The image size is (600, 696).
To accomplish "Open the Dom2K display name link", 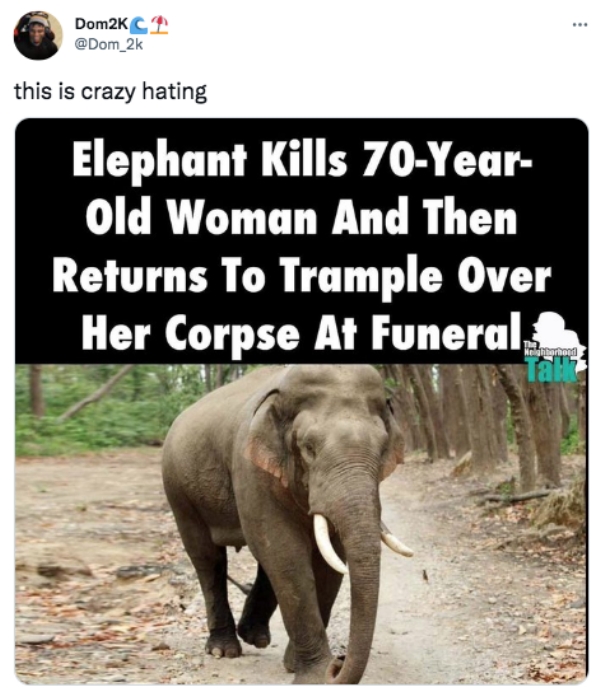I will coord(102,27).
